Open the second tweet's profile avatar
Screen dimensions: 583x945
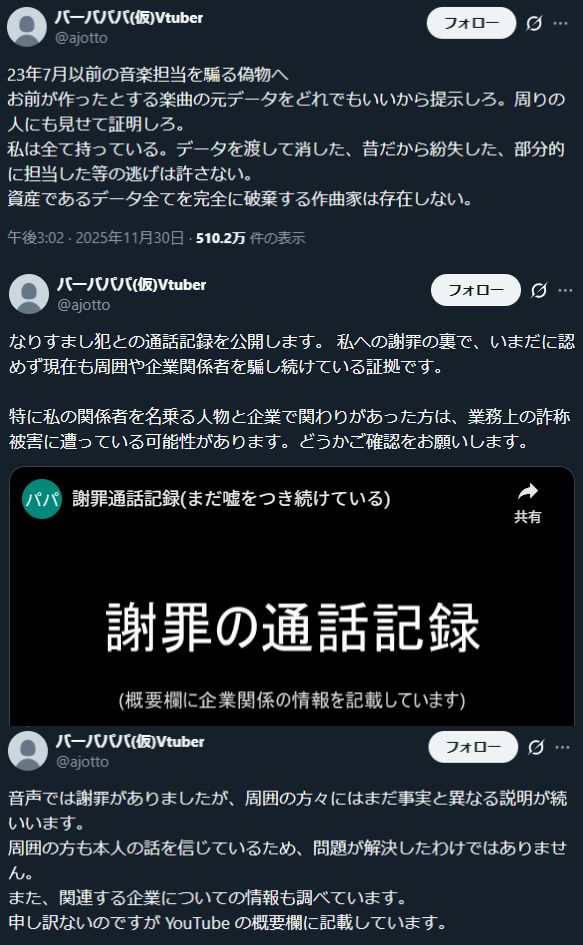[29, 294]
